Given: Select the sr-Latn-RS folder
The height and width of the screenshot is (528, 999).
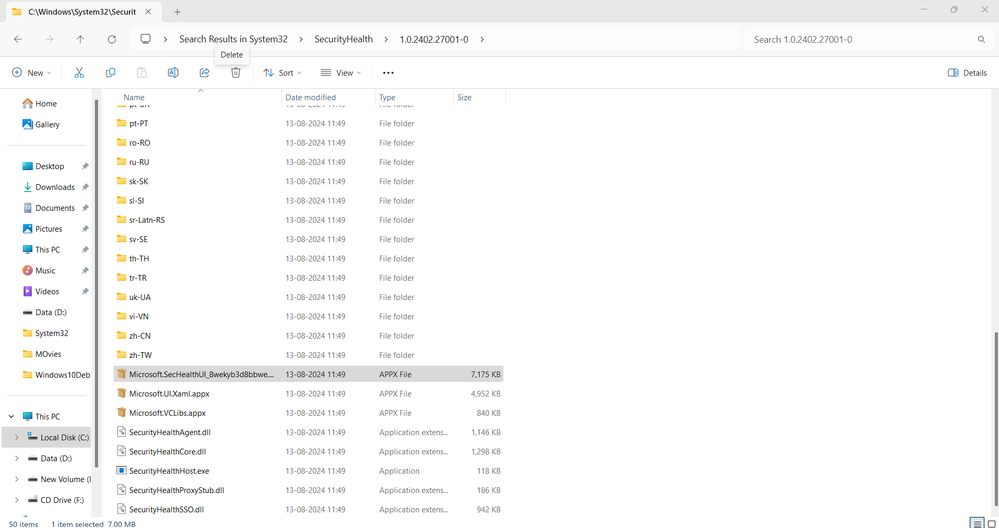Looking at the screenshot, I should [308, 220].
